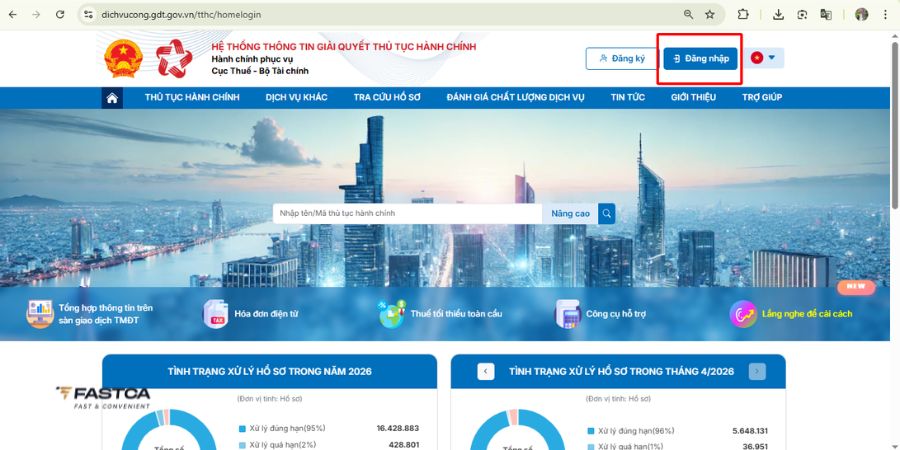Click the screenshot capture extension icon
The image size is (900, 450).
(x=802, y=14)
